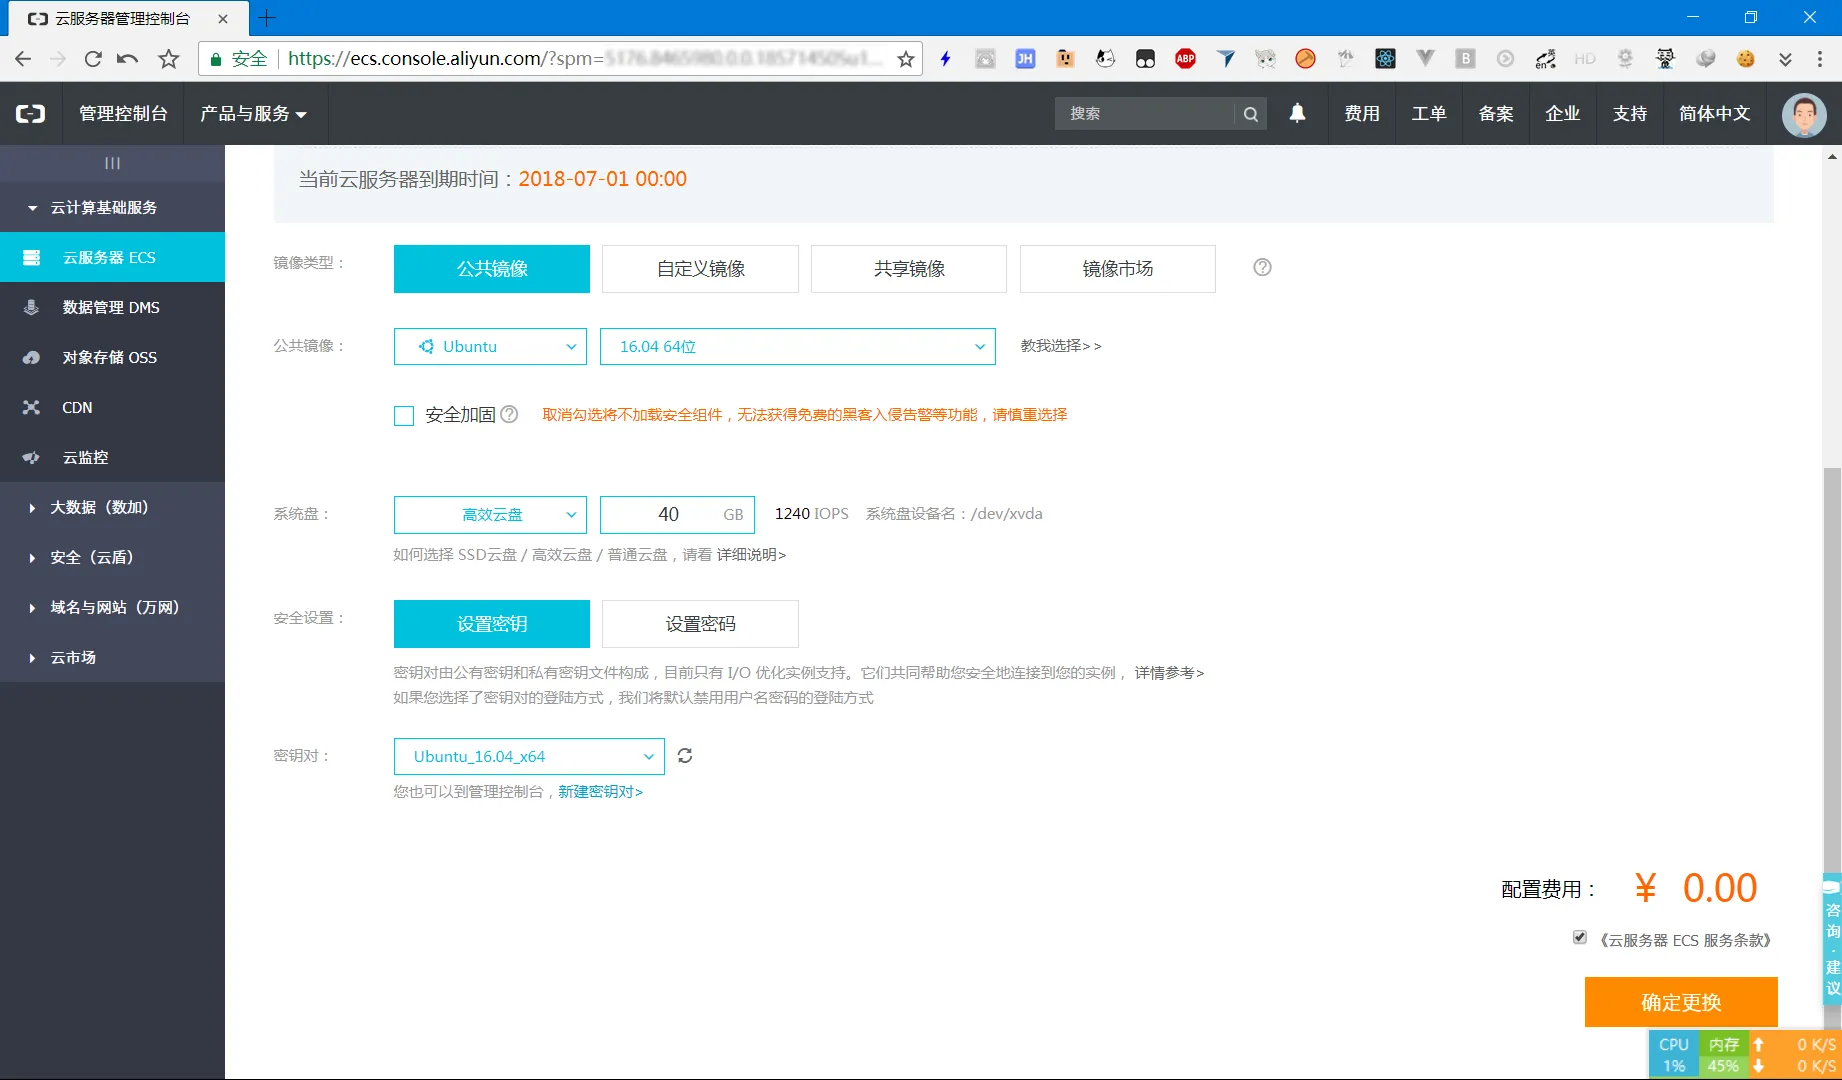Open the 详细说明> link
1842x1080 pixels.
coord(751,554)
